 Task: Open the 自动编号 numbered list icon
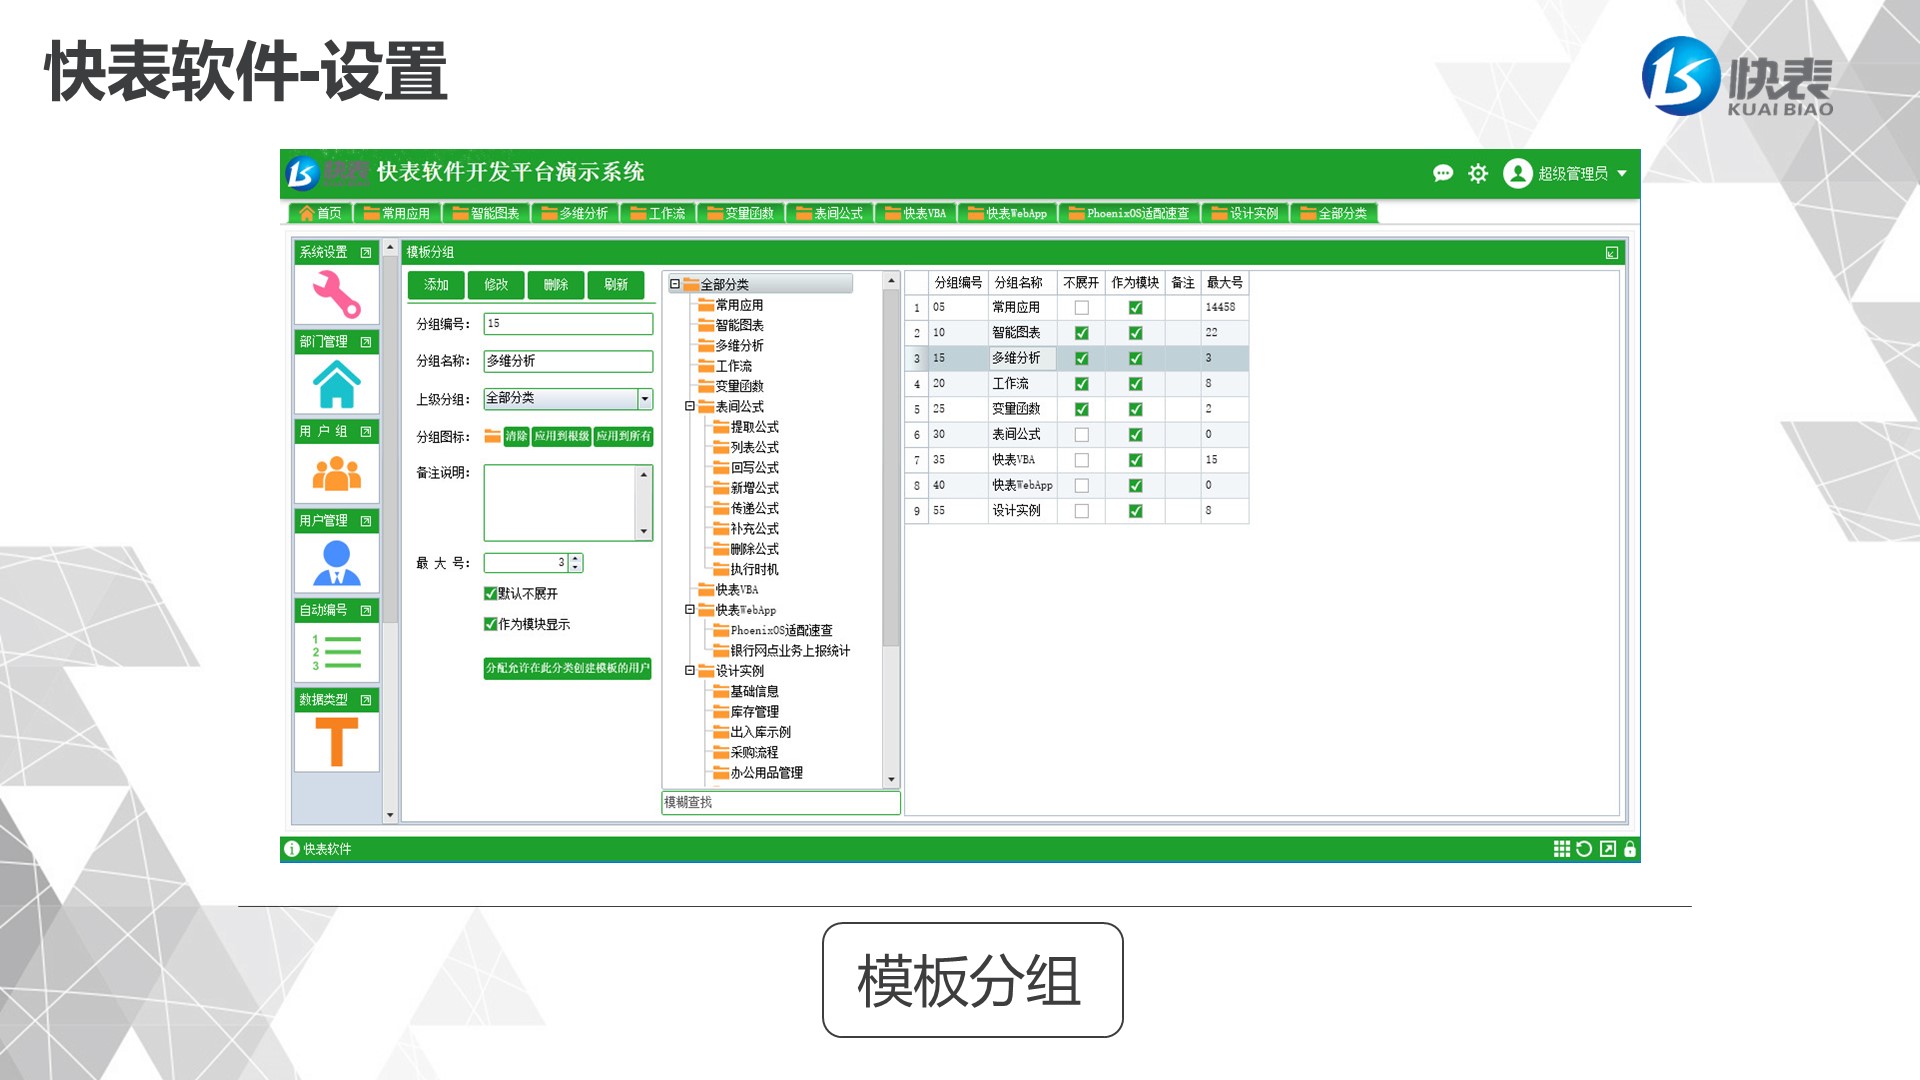(337, 652)
